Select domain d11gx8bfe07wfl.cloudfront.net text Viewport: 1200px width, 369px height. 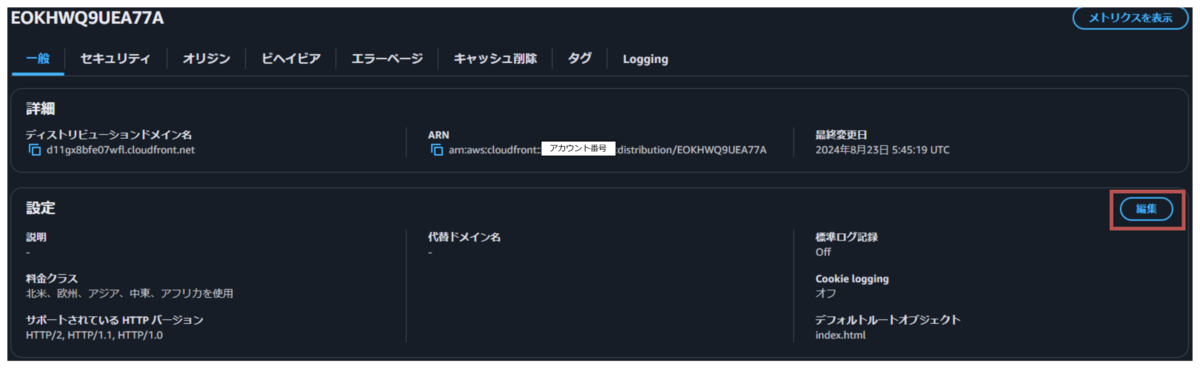point(120,150)
